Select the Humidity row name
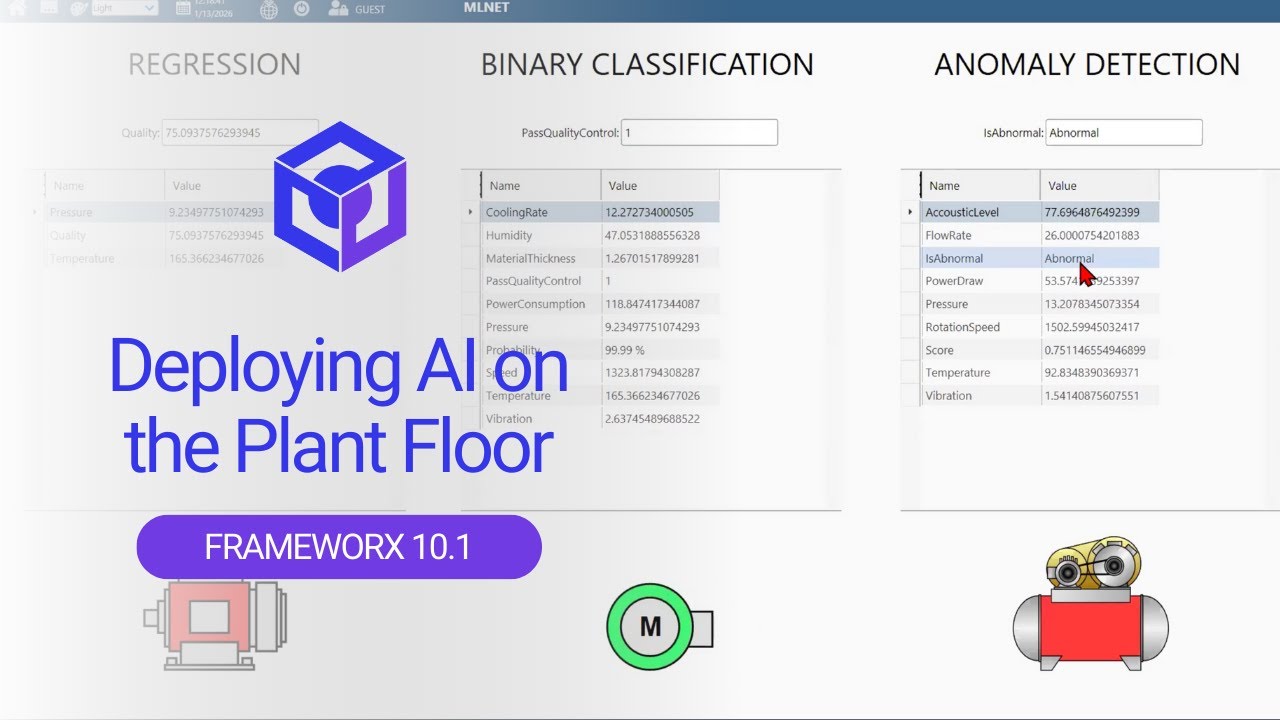Screen dimensions: 1280x720 509,235
